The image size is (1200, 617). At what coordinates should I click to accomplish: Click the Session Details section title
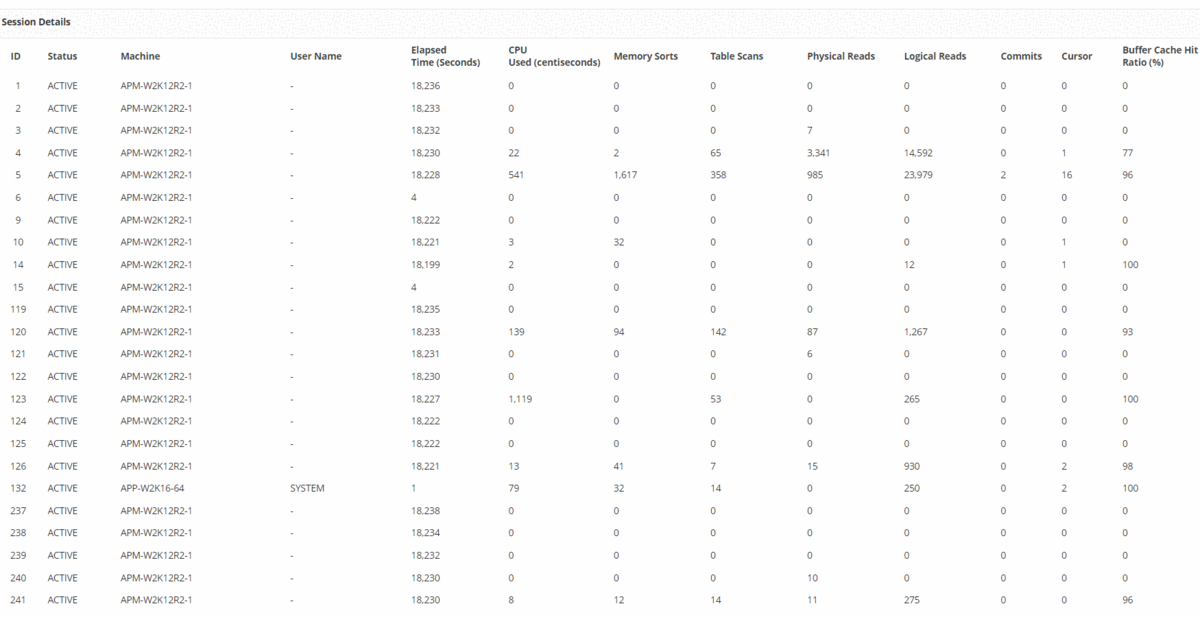pos(36,22)
